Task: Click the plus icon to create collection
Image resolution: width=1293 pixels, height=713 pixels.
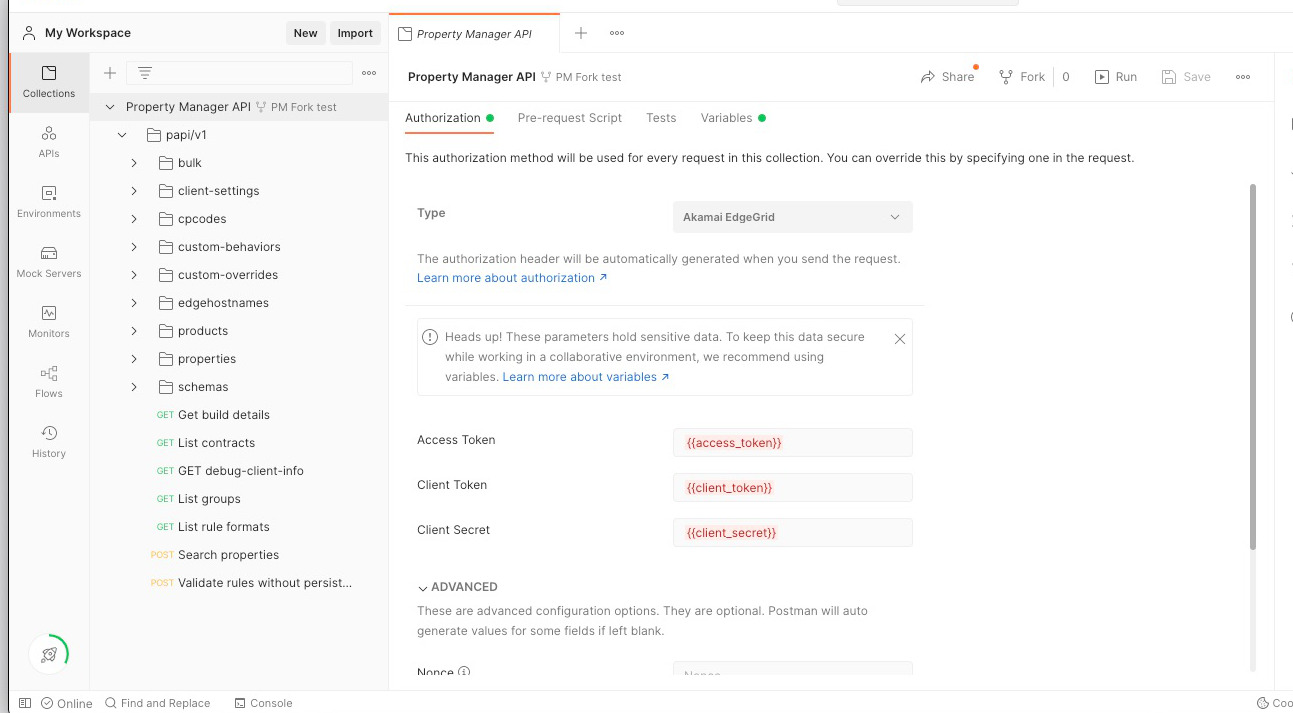Action: [110, 73]
